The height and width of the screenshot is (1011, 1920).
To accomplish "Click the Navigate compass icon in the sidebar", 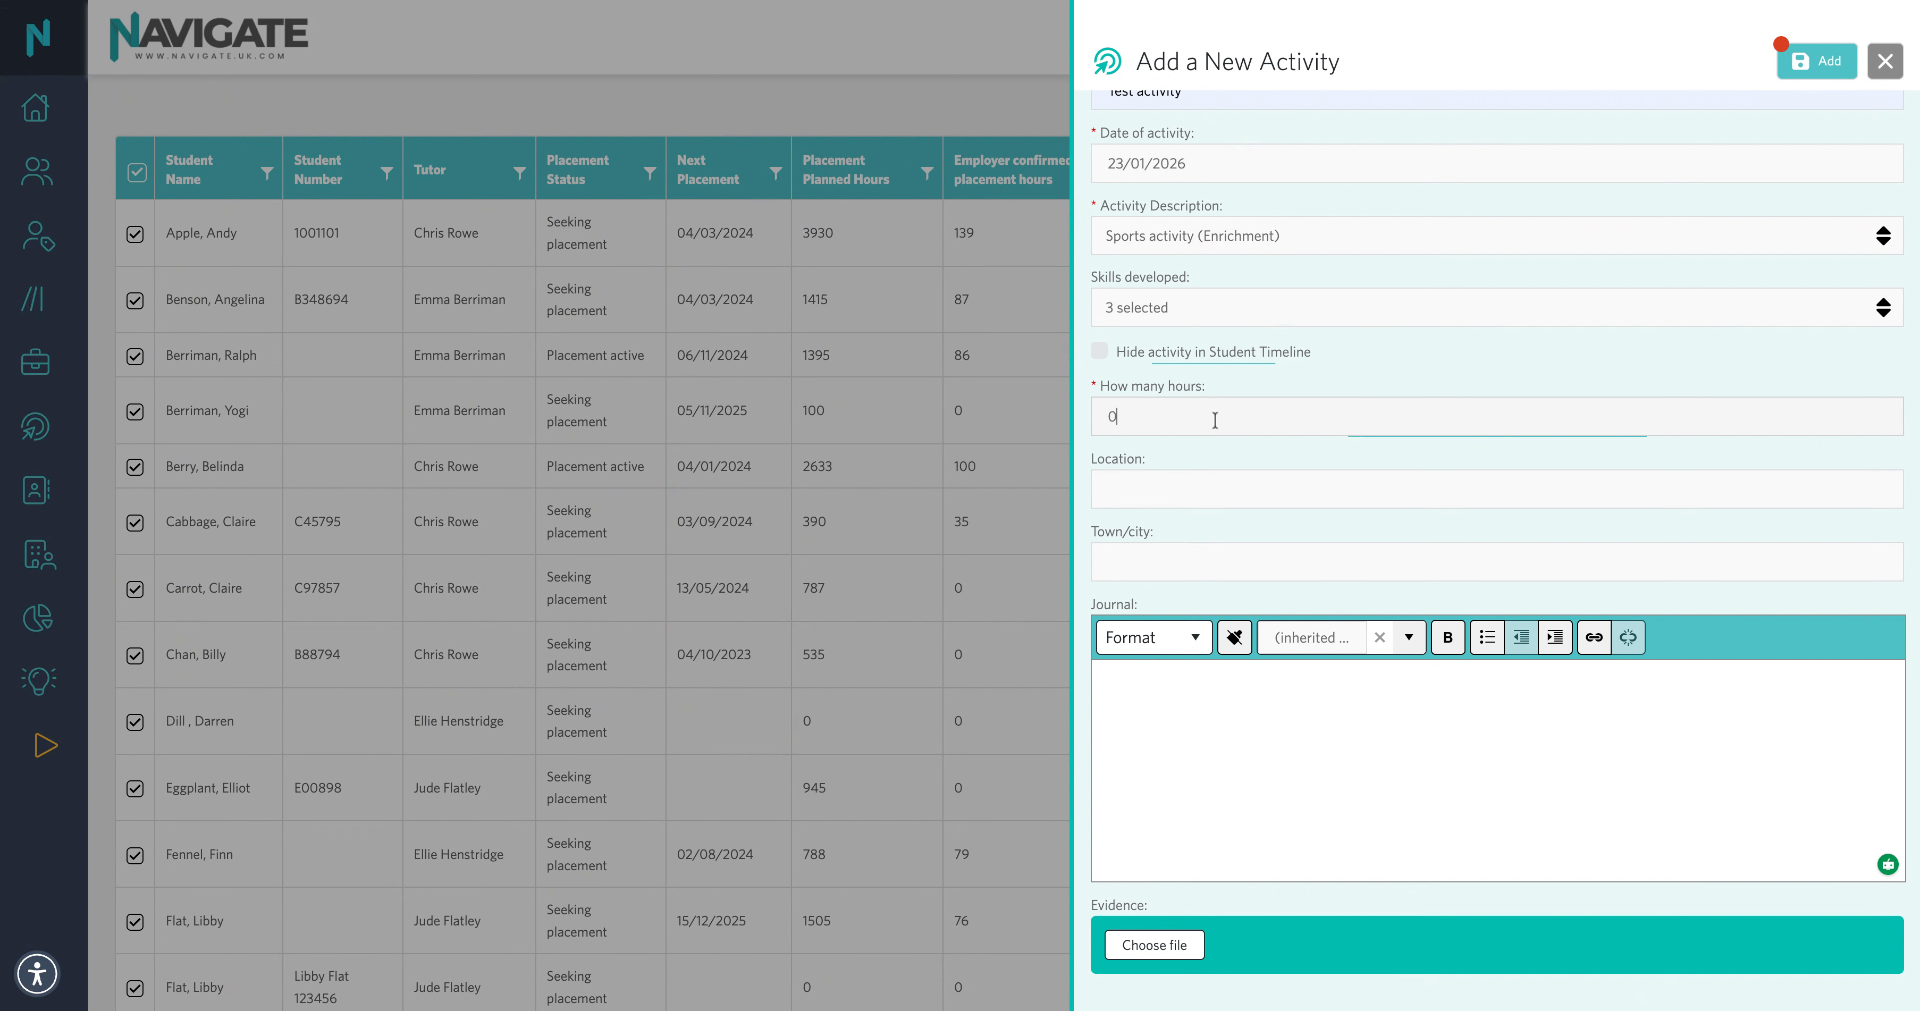I will 36,425.
